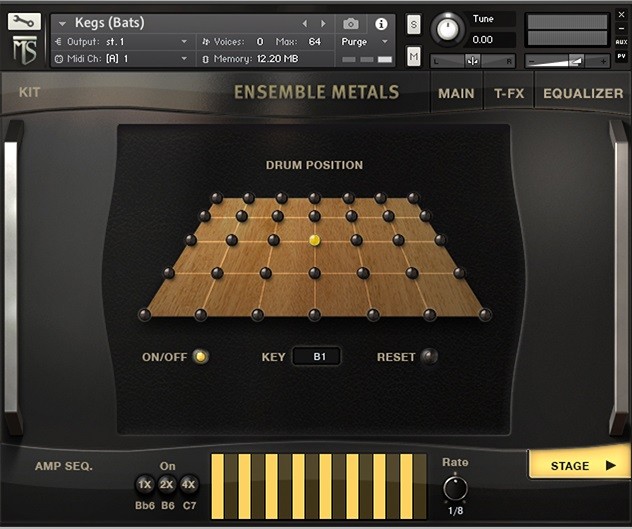
Task: Select node directly above yellow node
Action: point(314,216)
